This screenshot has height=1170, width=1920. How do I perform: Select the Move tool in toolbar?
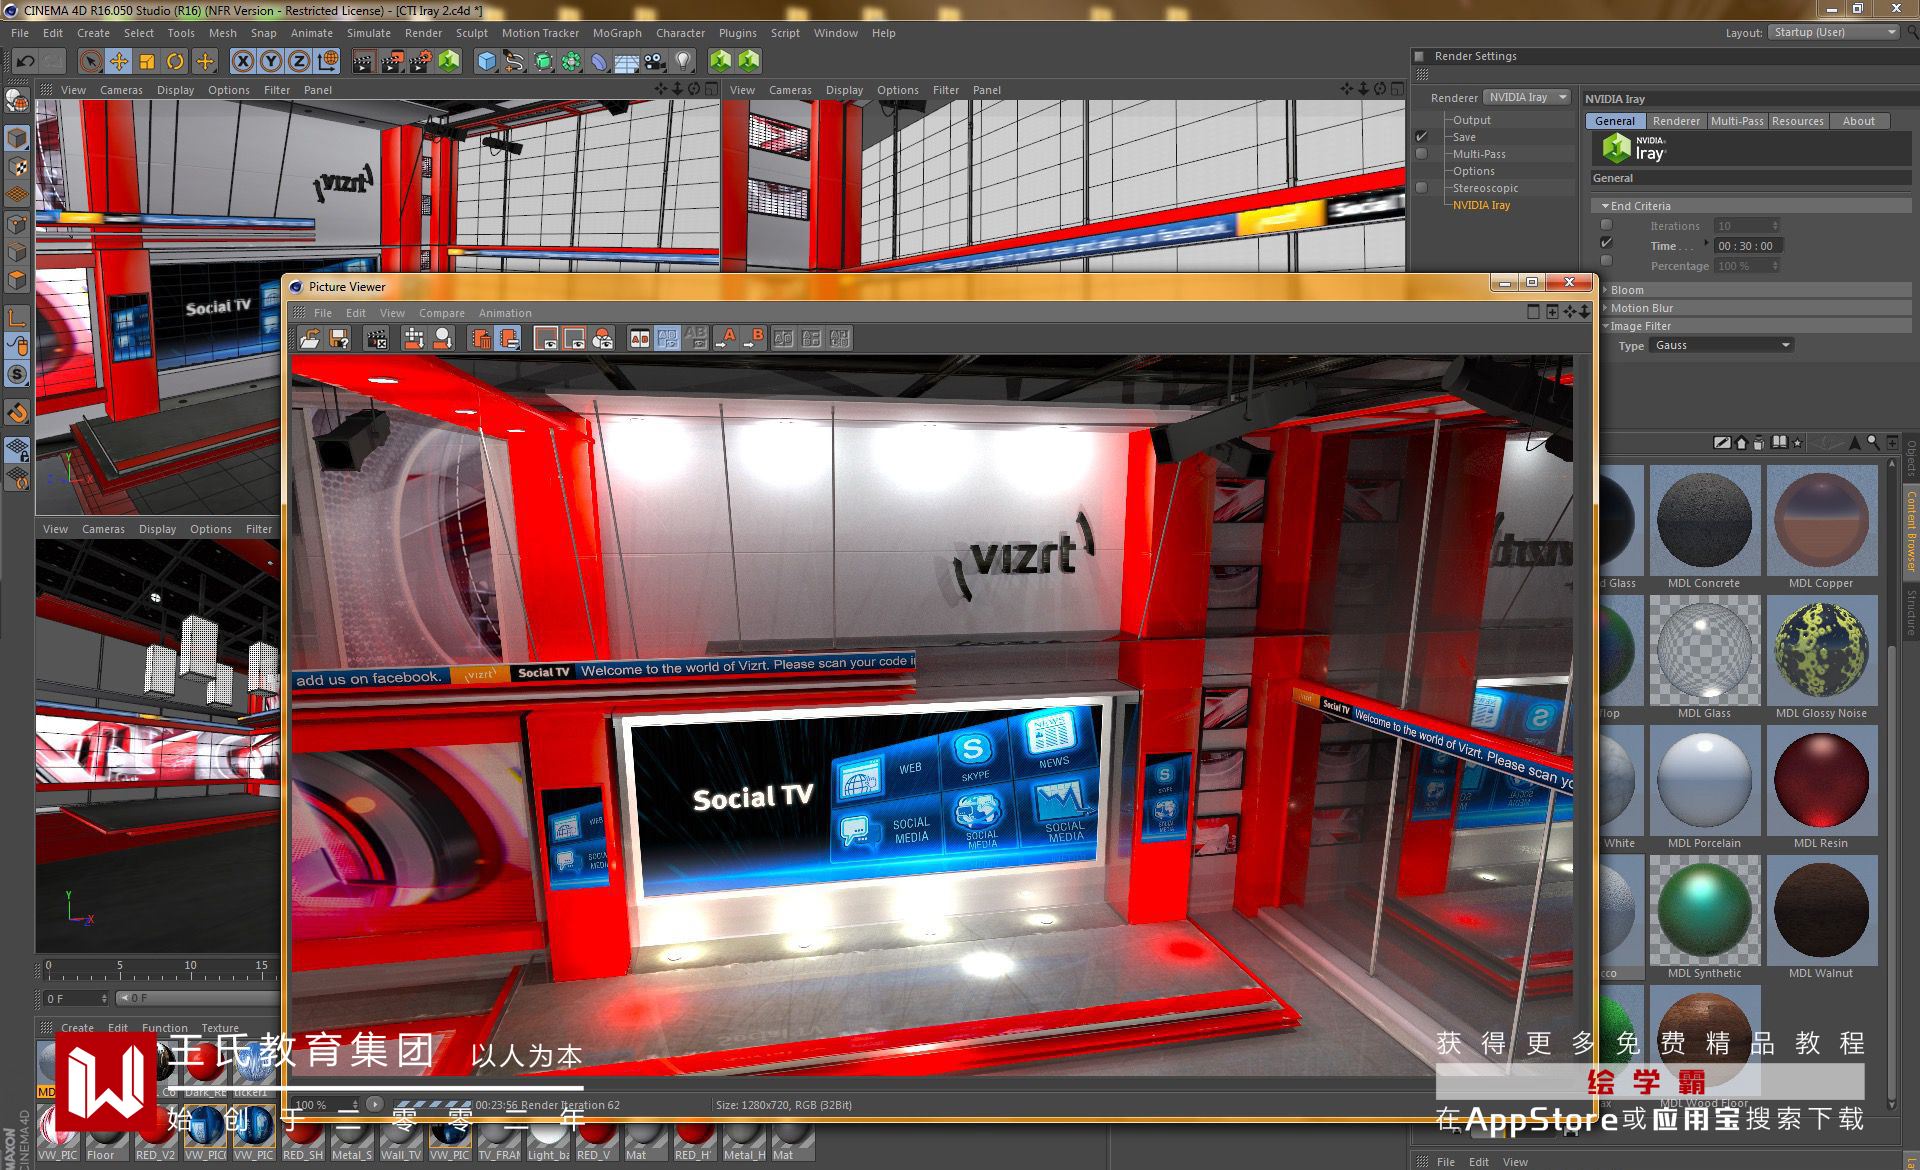pyautogui.click(x=118, y=62)
